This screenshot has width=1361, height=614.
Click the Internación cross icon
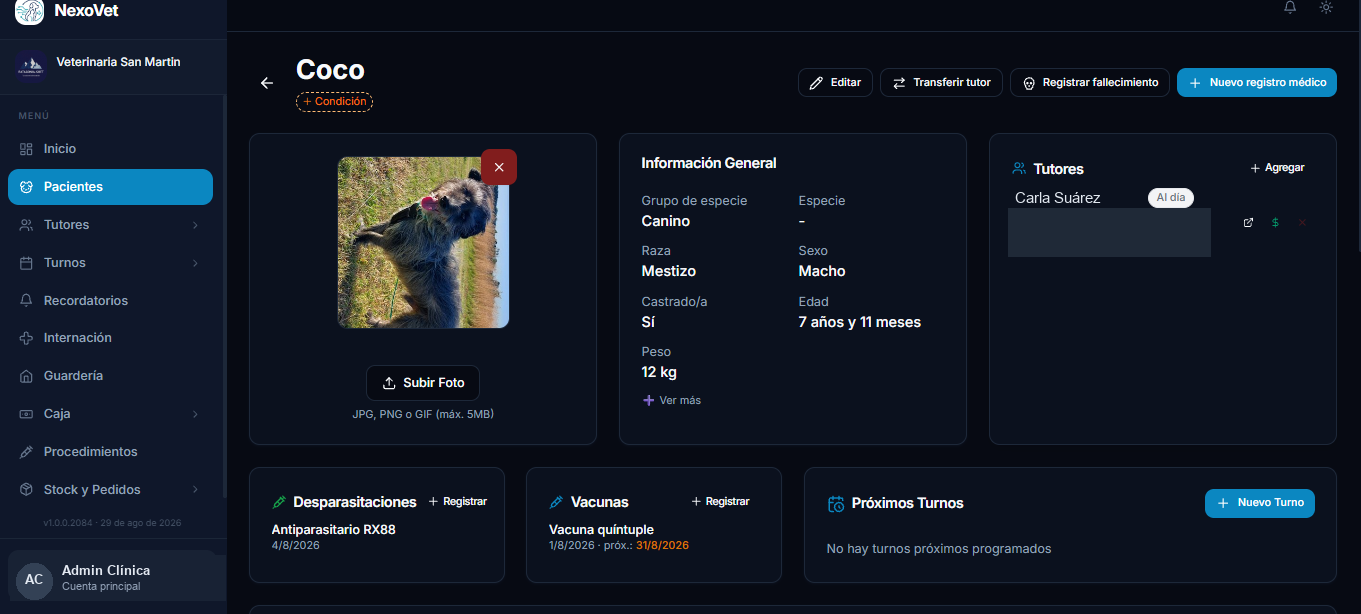pos(26,338)
